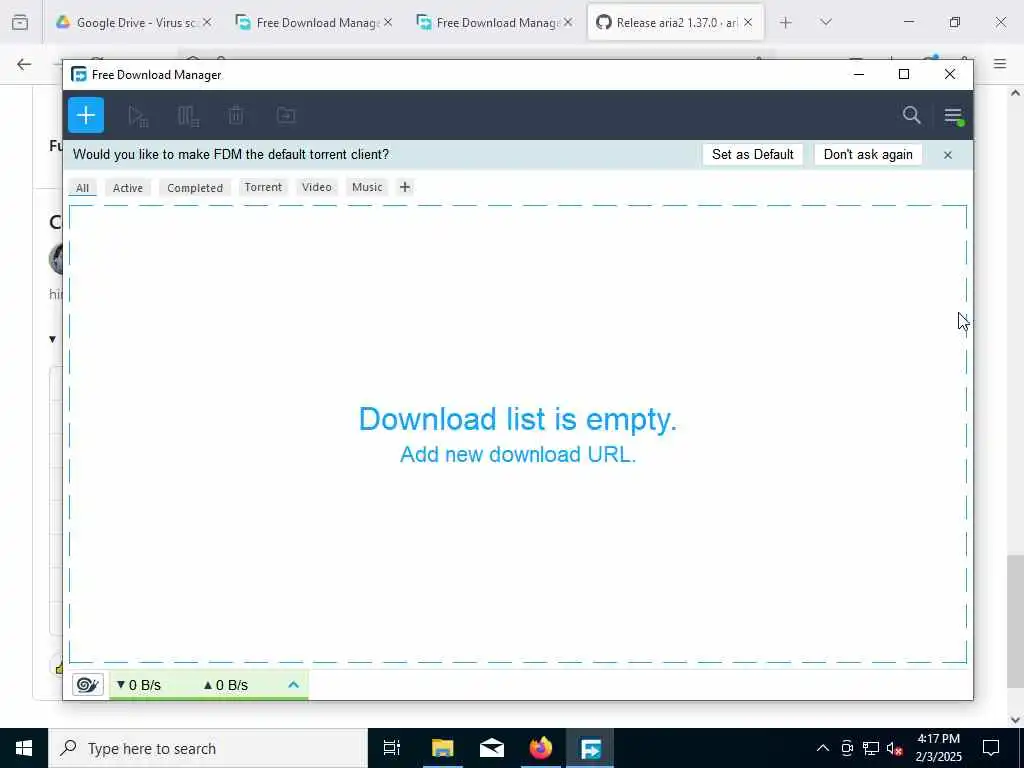
Task: Select the Active filter tab
Action: click(x=127, y=188)
